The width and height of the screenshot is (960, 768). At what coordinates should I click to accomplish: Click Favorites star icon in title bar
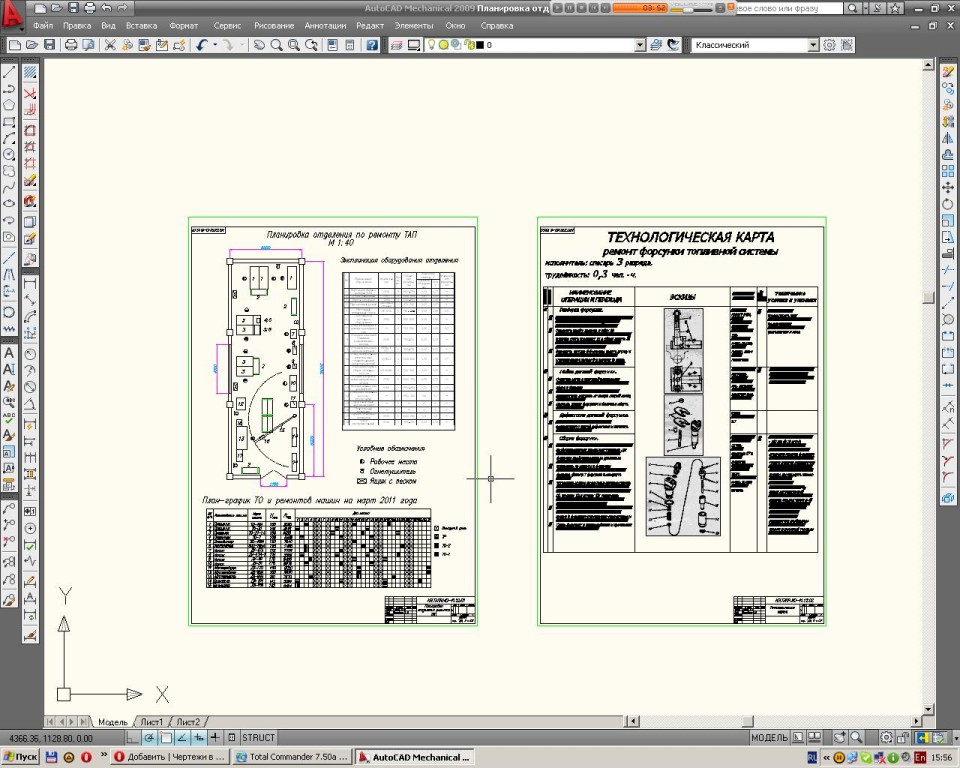pyautogui.click(x=895, y=8)
